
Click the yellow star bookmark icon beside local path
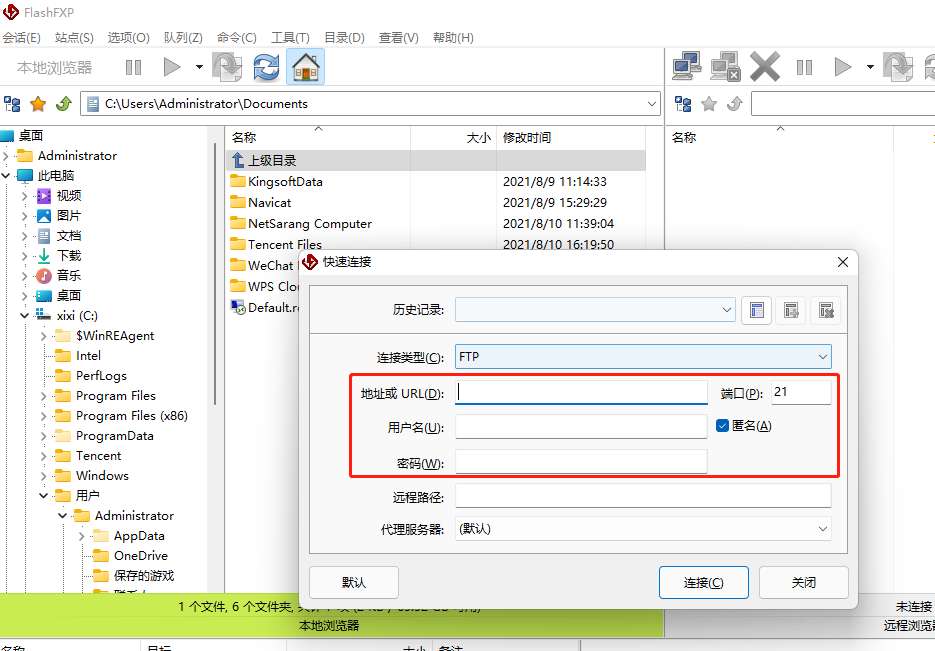pyautogui.click(x=38, y=104)
